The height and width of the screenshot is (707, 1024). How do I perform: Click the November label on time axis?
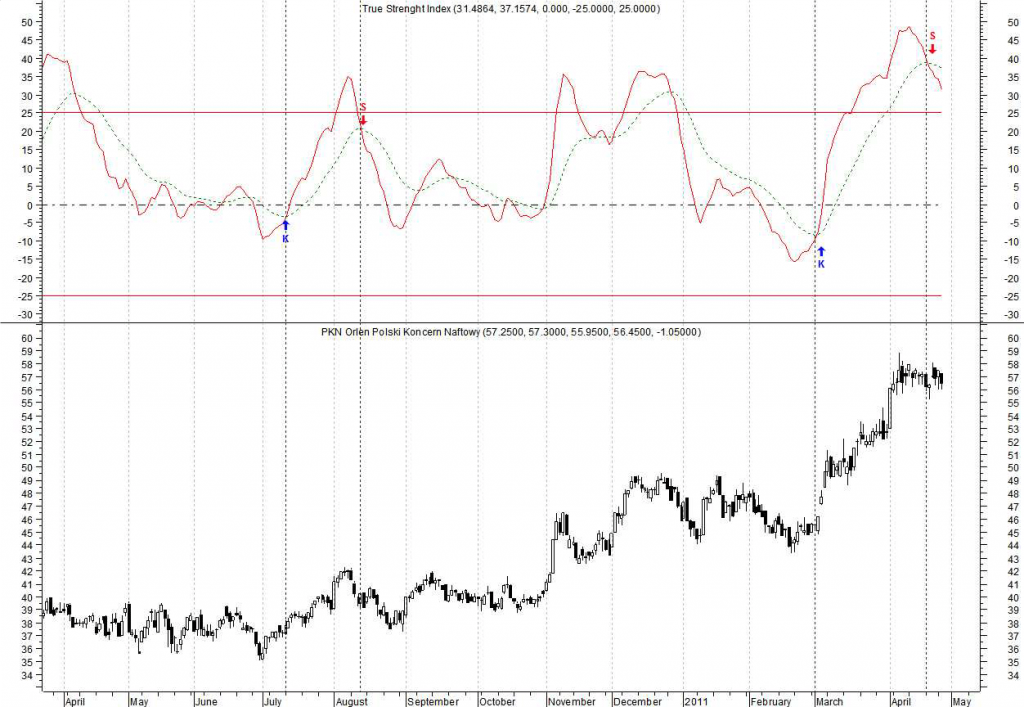tap(573, 700)
